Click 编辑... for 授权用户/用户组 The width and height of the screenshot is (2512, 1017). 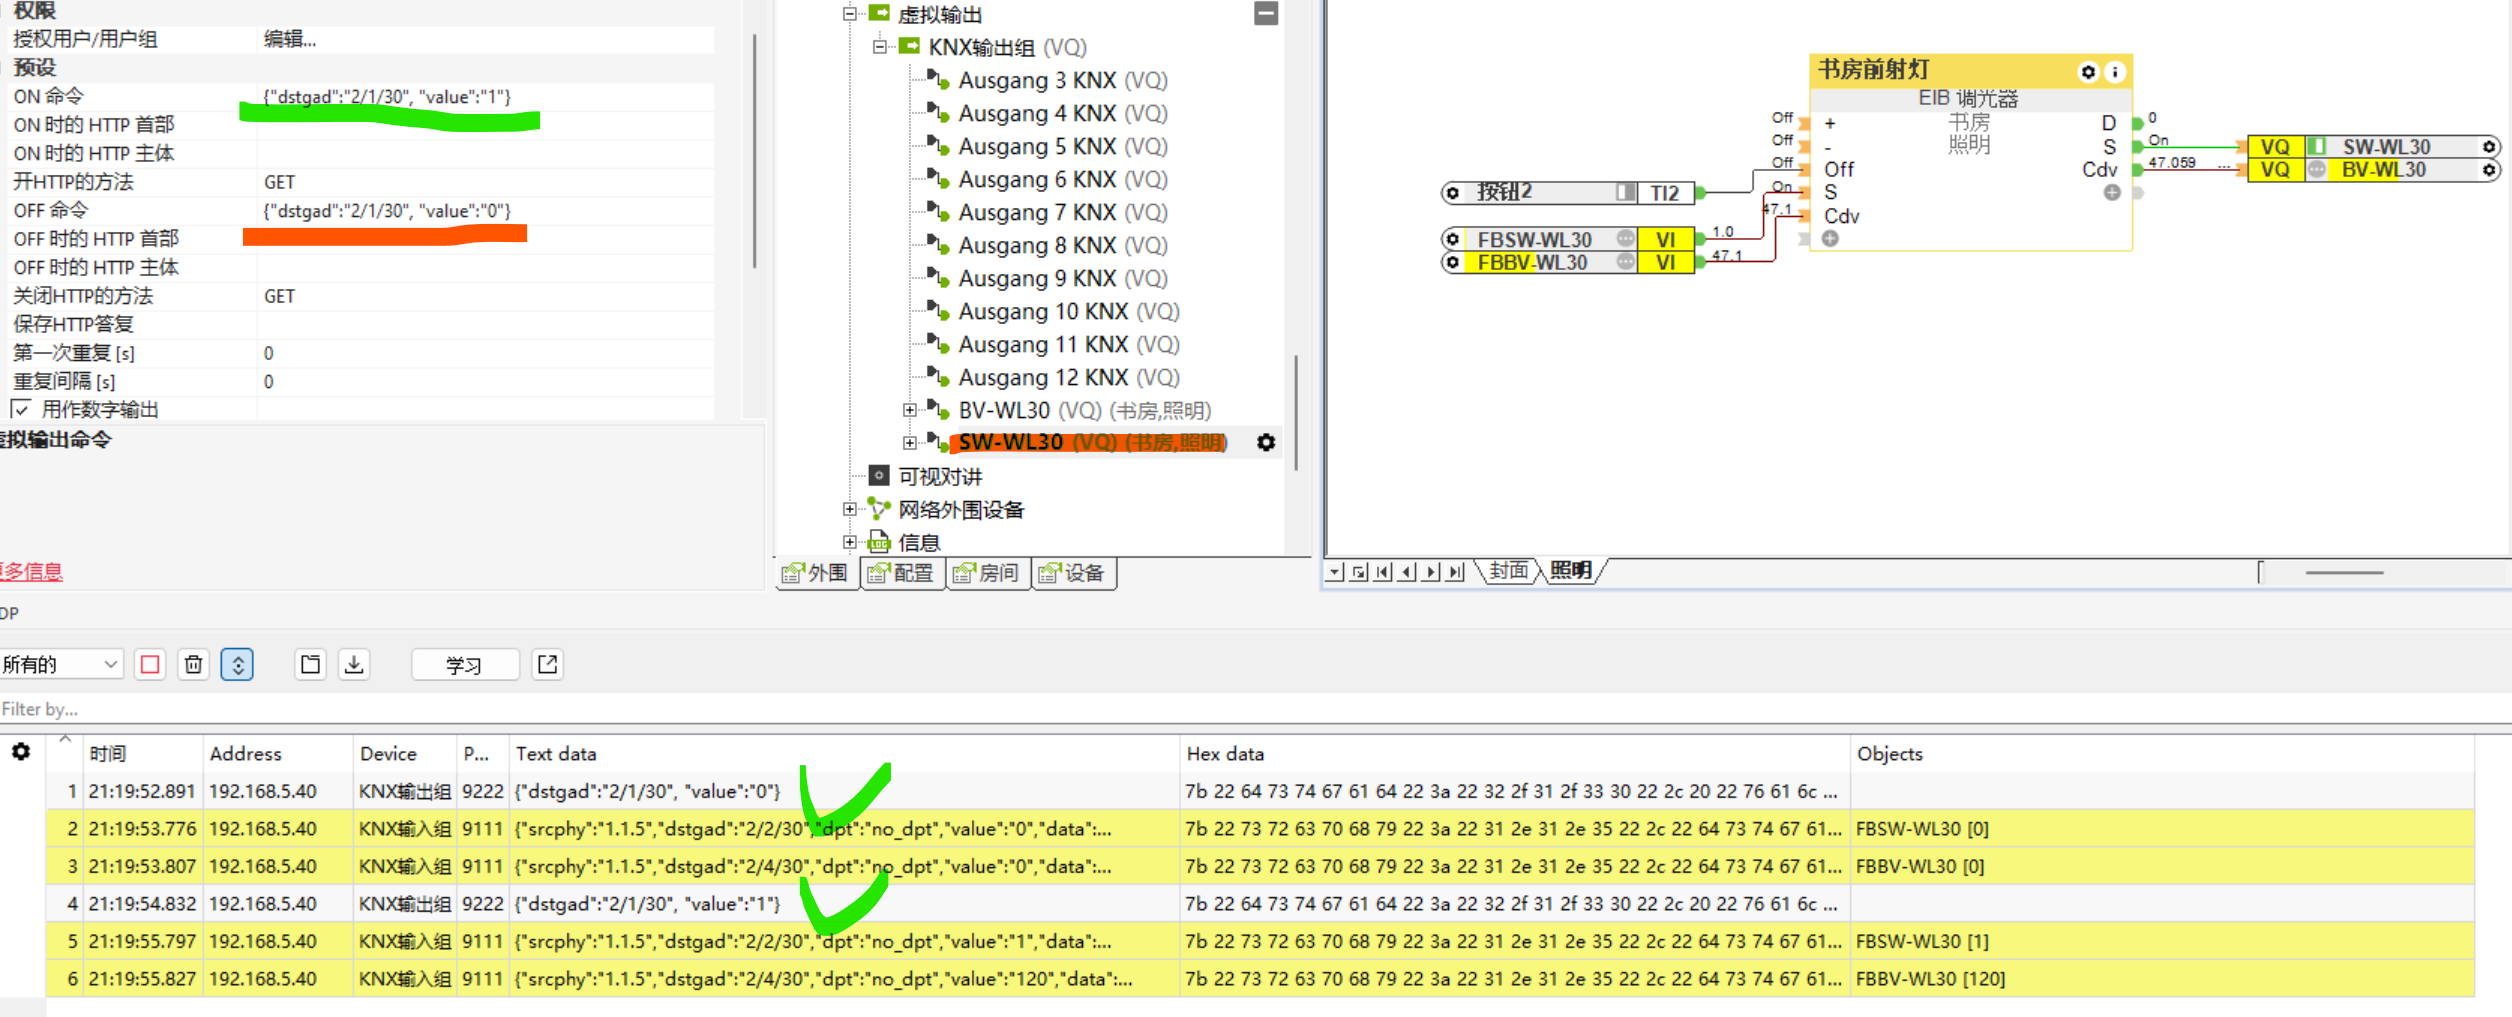point(290,39)
